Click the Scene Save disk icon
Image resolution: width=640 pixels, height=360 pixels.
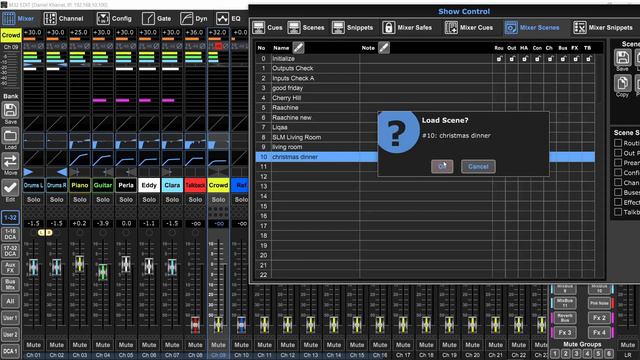point(622,58)
